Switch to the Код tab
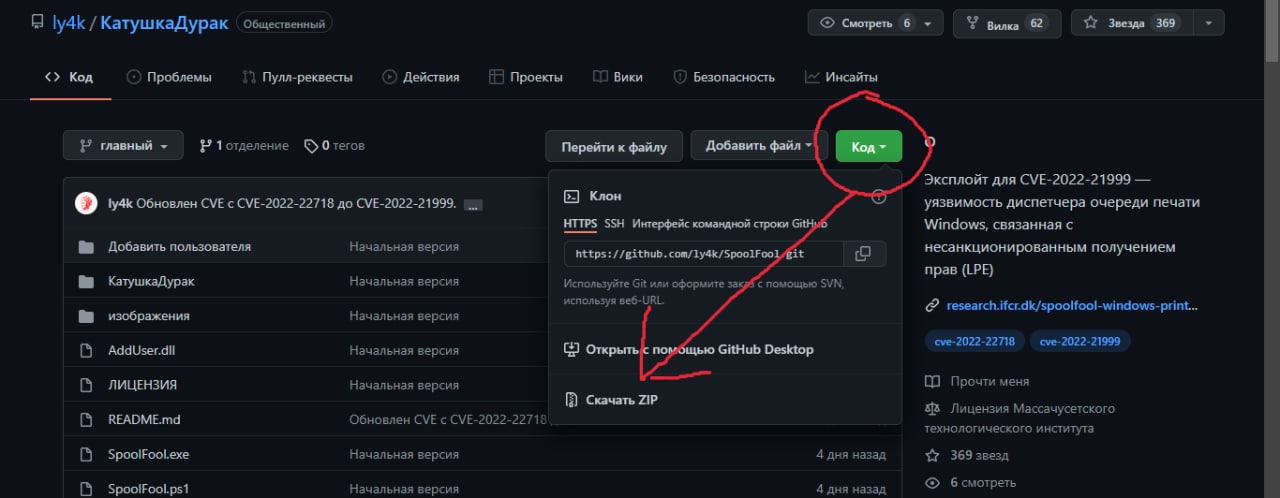The image size is (1280, 498). (x=70, y=77)
